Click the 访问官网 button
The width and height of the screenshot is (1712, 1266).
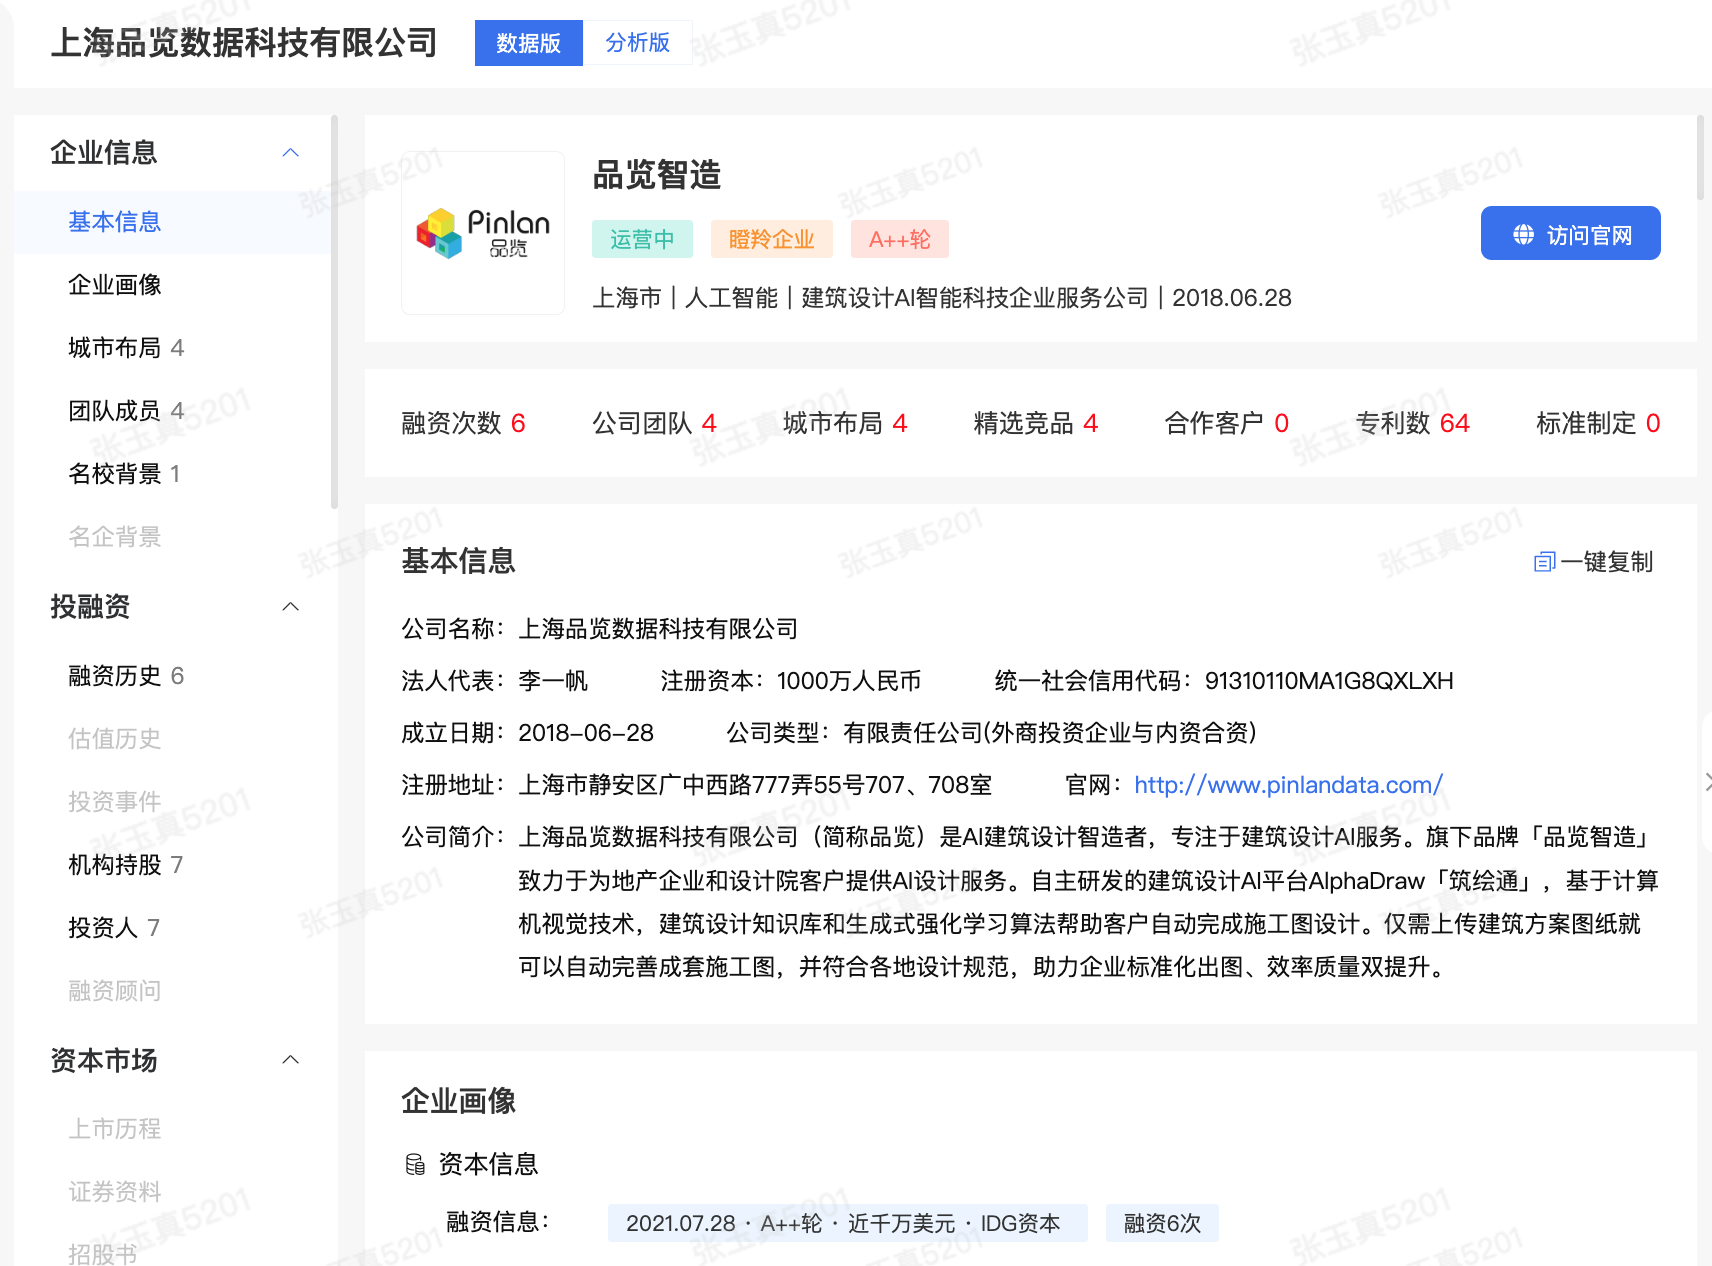(x=1570, y=233)
